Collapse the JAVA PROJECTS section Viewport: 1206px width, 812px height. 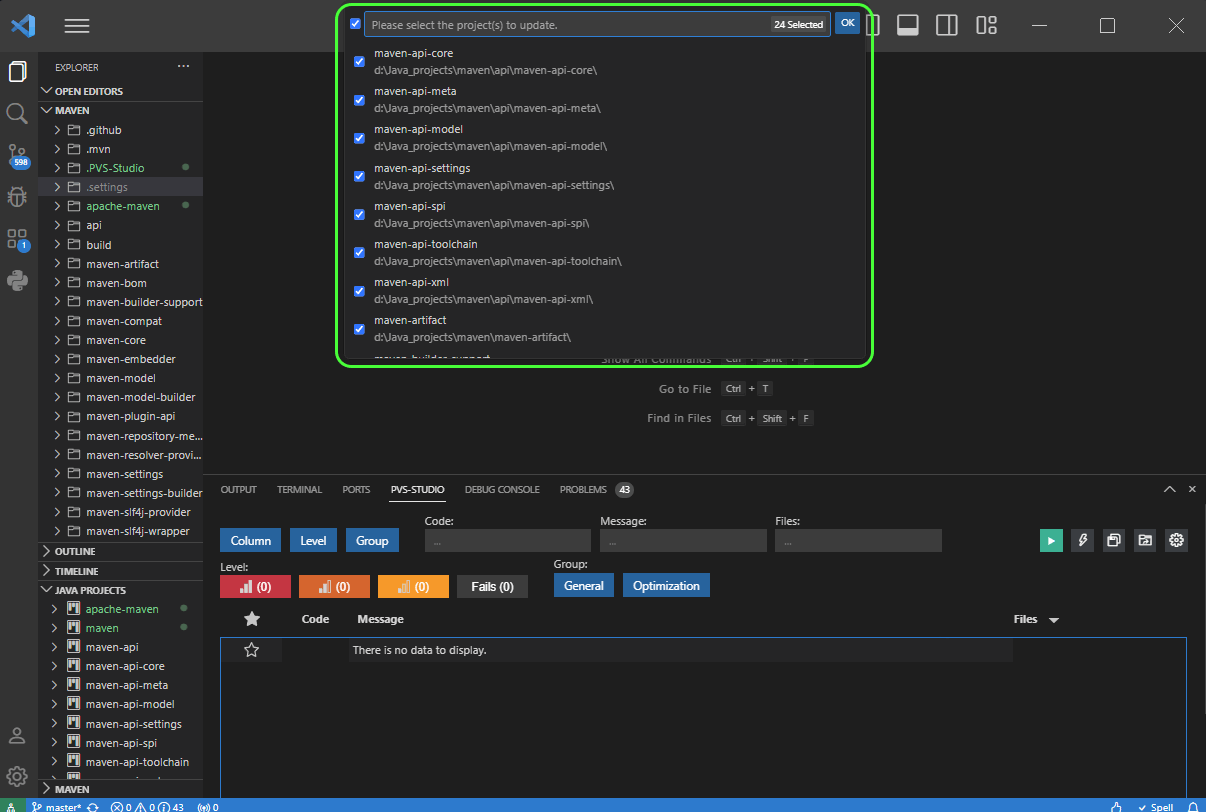coord(46,589)
